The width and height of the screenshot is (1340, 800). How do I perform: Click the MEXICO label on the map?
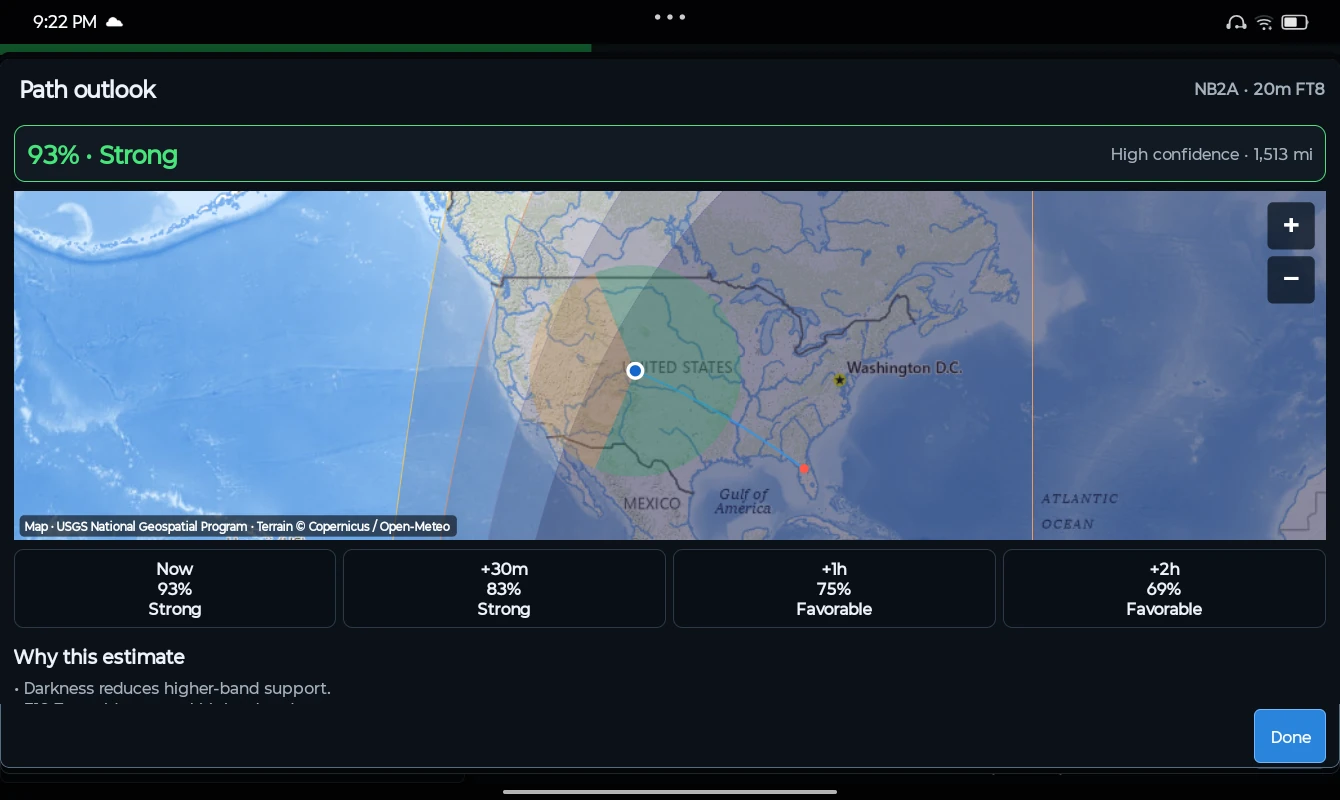652,503
